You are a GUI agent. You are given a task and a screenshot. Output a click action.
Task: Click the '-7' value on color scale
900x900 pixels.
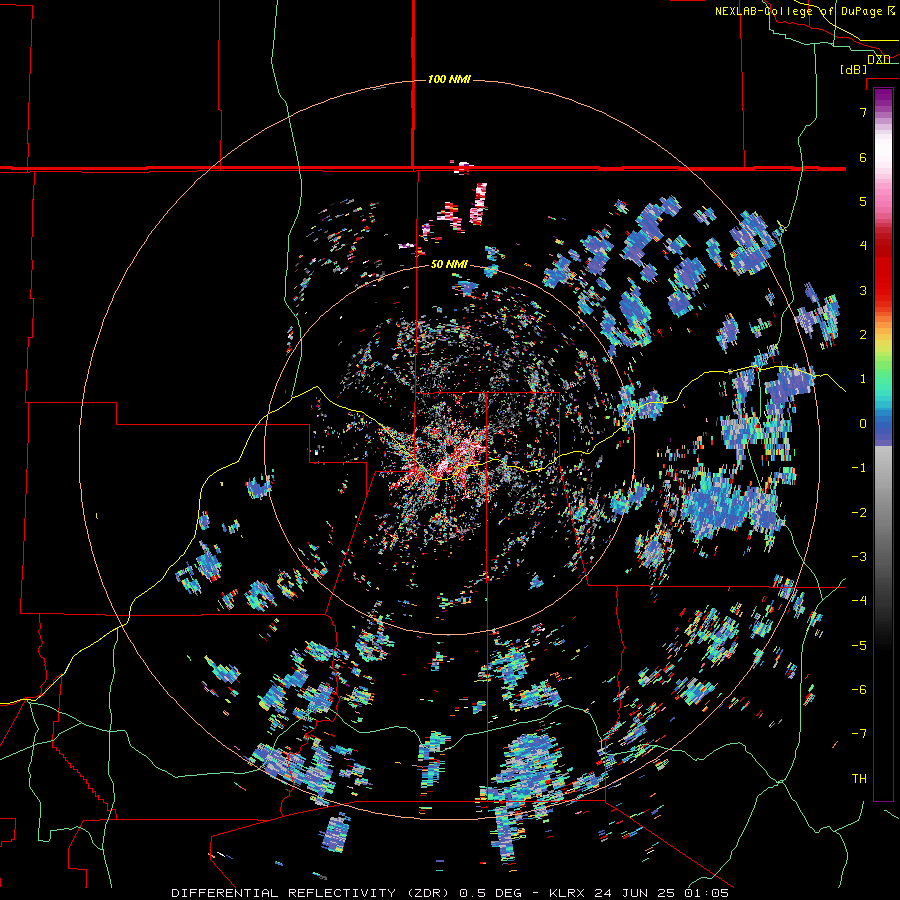tap(859, 734)
